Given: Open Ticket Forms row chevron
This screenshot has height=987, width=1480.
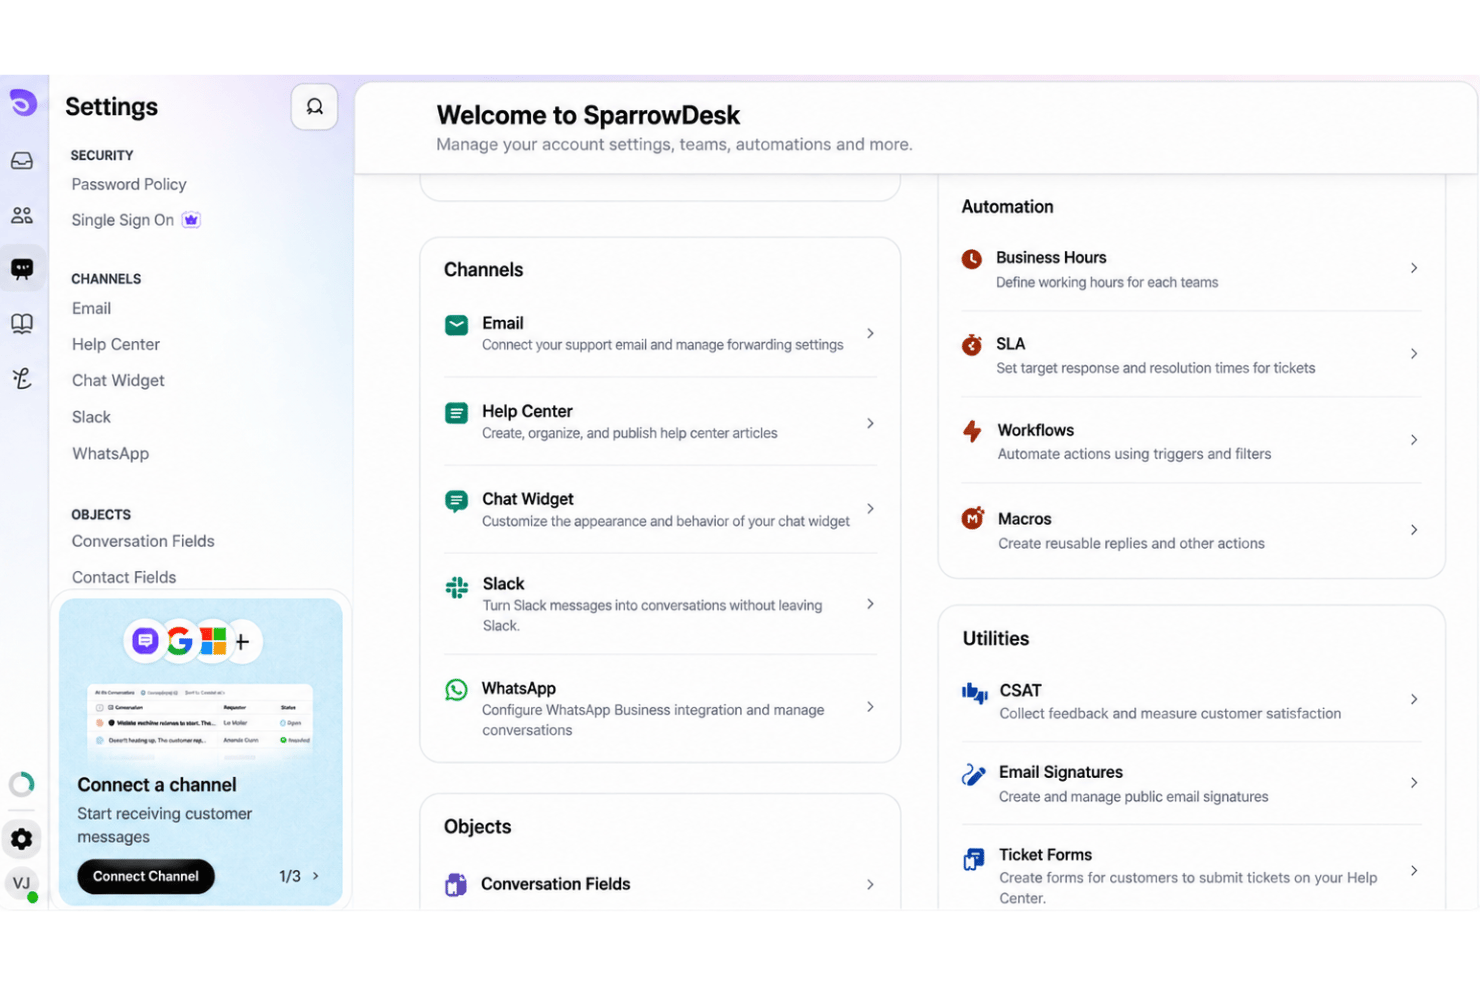Looking at the screenshot, I should pyautogui.click(x=1414, y=871).
